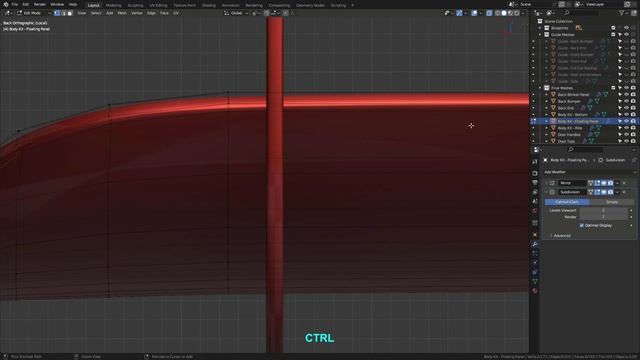Adjust the Render levels field
Screen dimensions: 640x360
tap(603, 217)
